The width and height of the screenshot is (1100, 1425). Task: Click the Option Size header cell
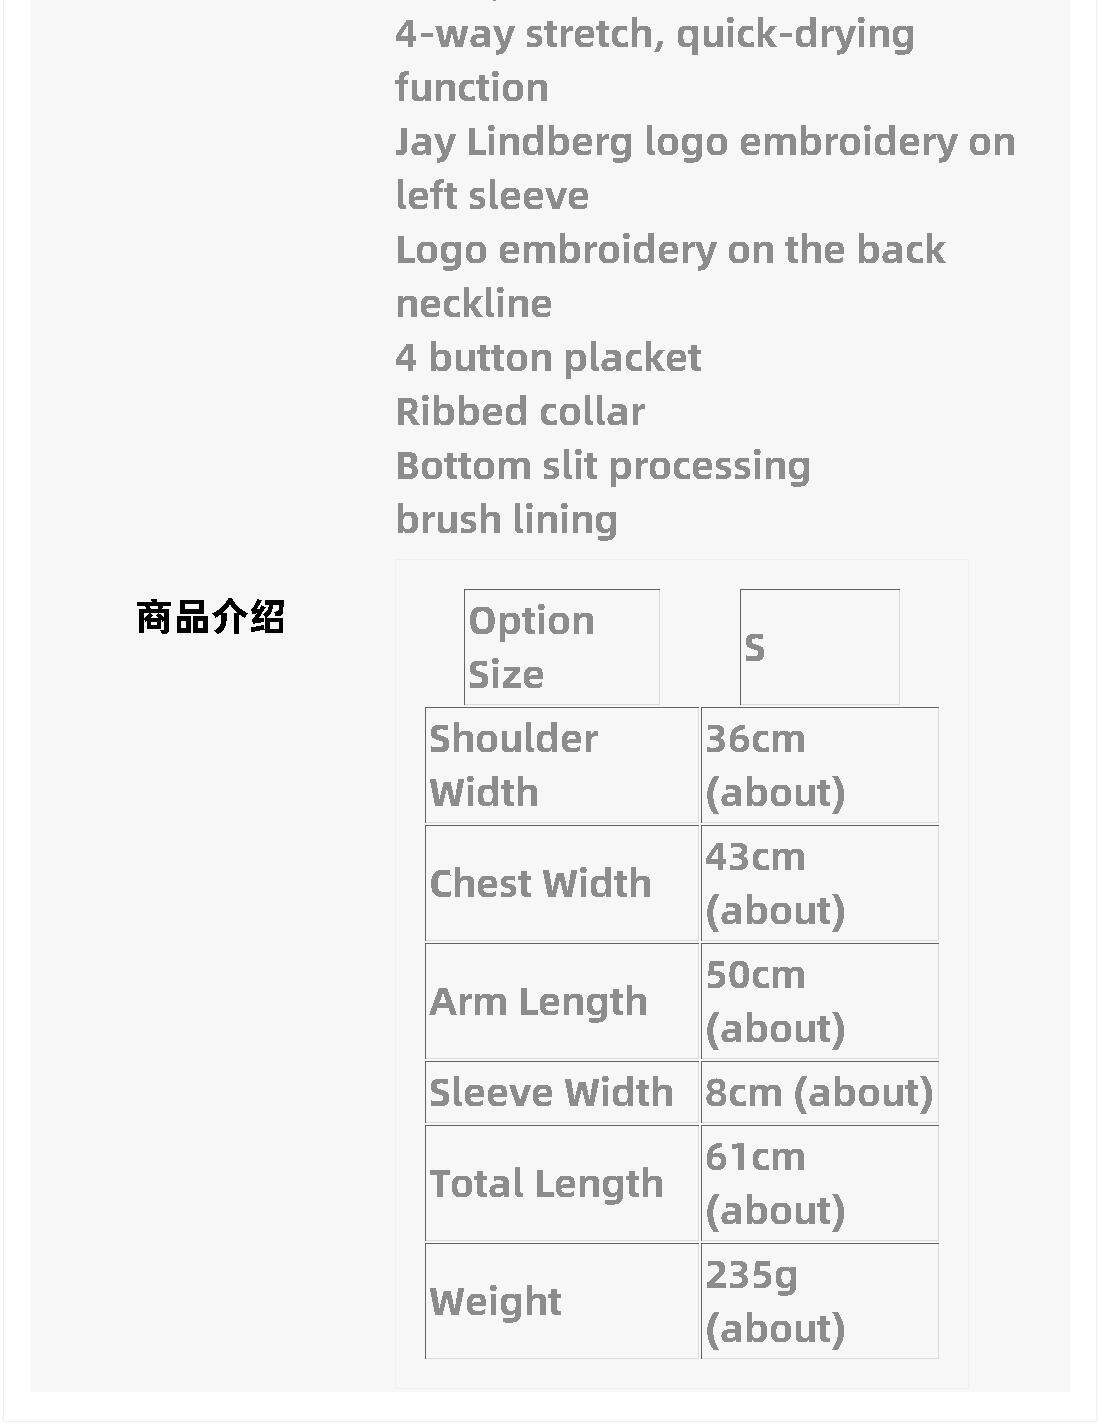tap(561, 647)
